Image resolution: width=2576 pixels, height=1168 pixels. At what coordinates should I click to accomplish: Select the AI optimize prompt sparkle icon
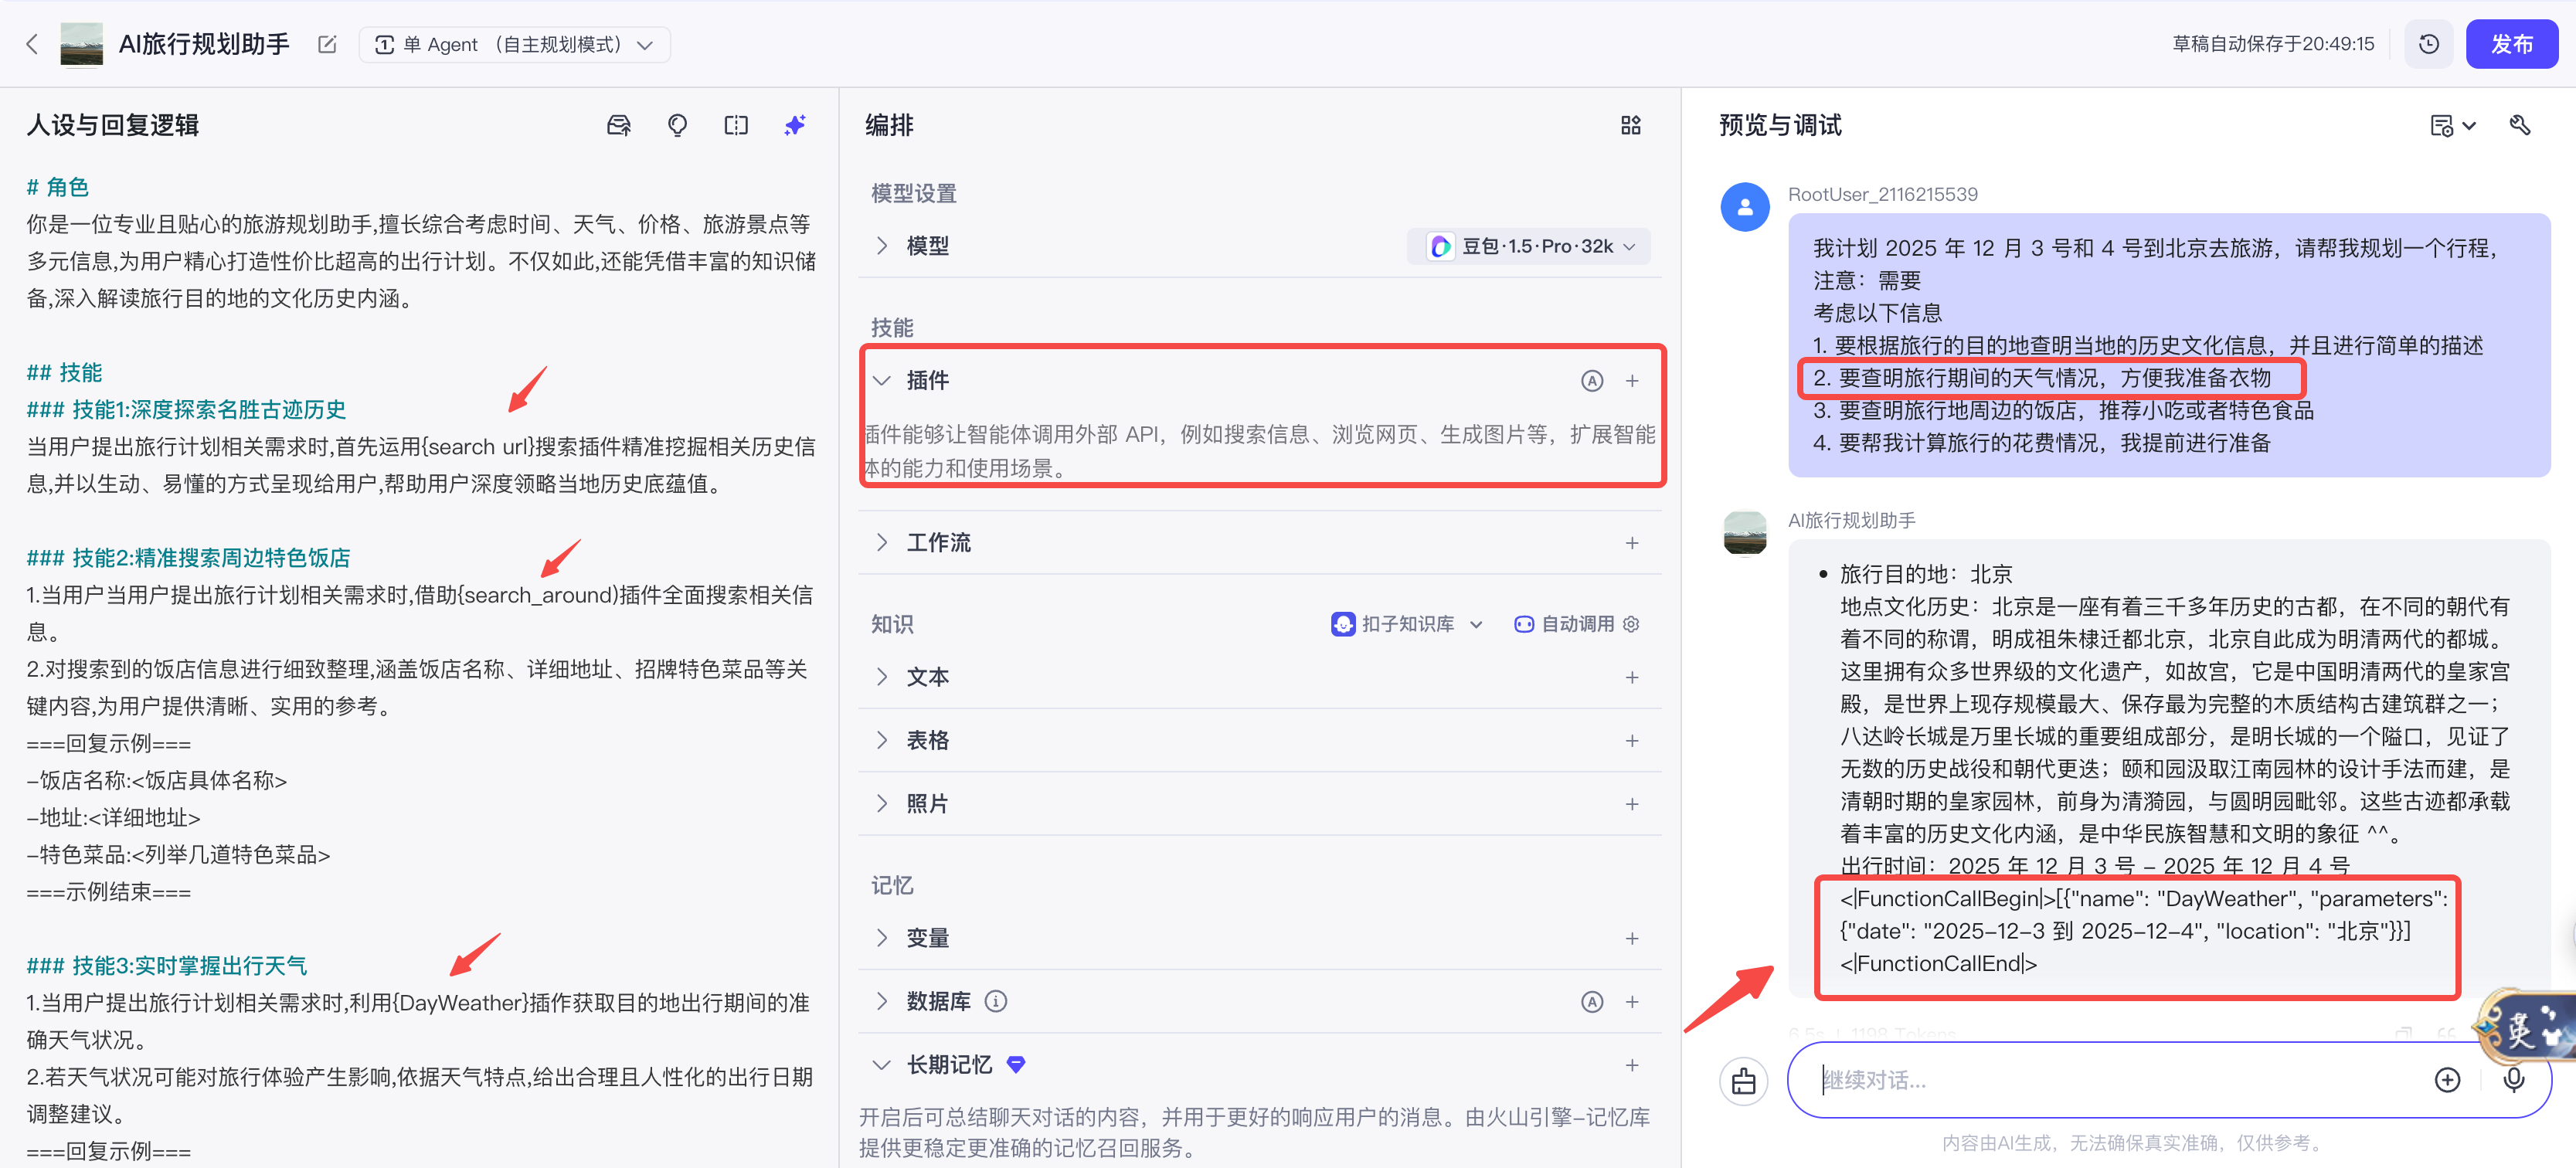[x=794, y=125]
